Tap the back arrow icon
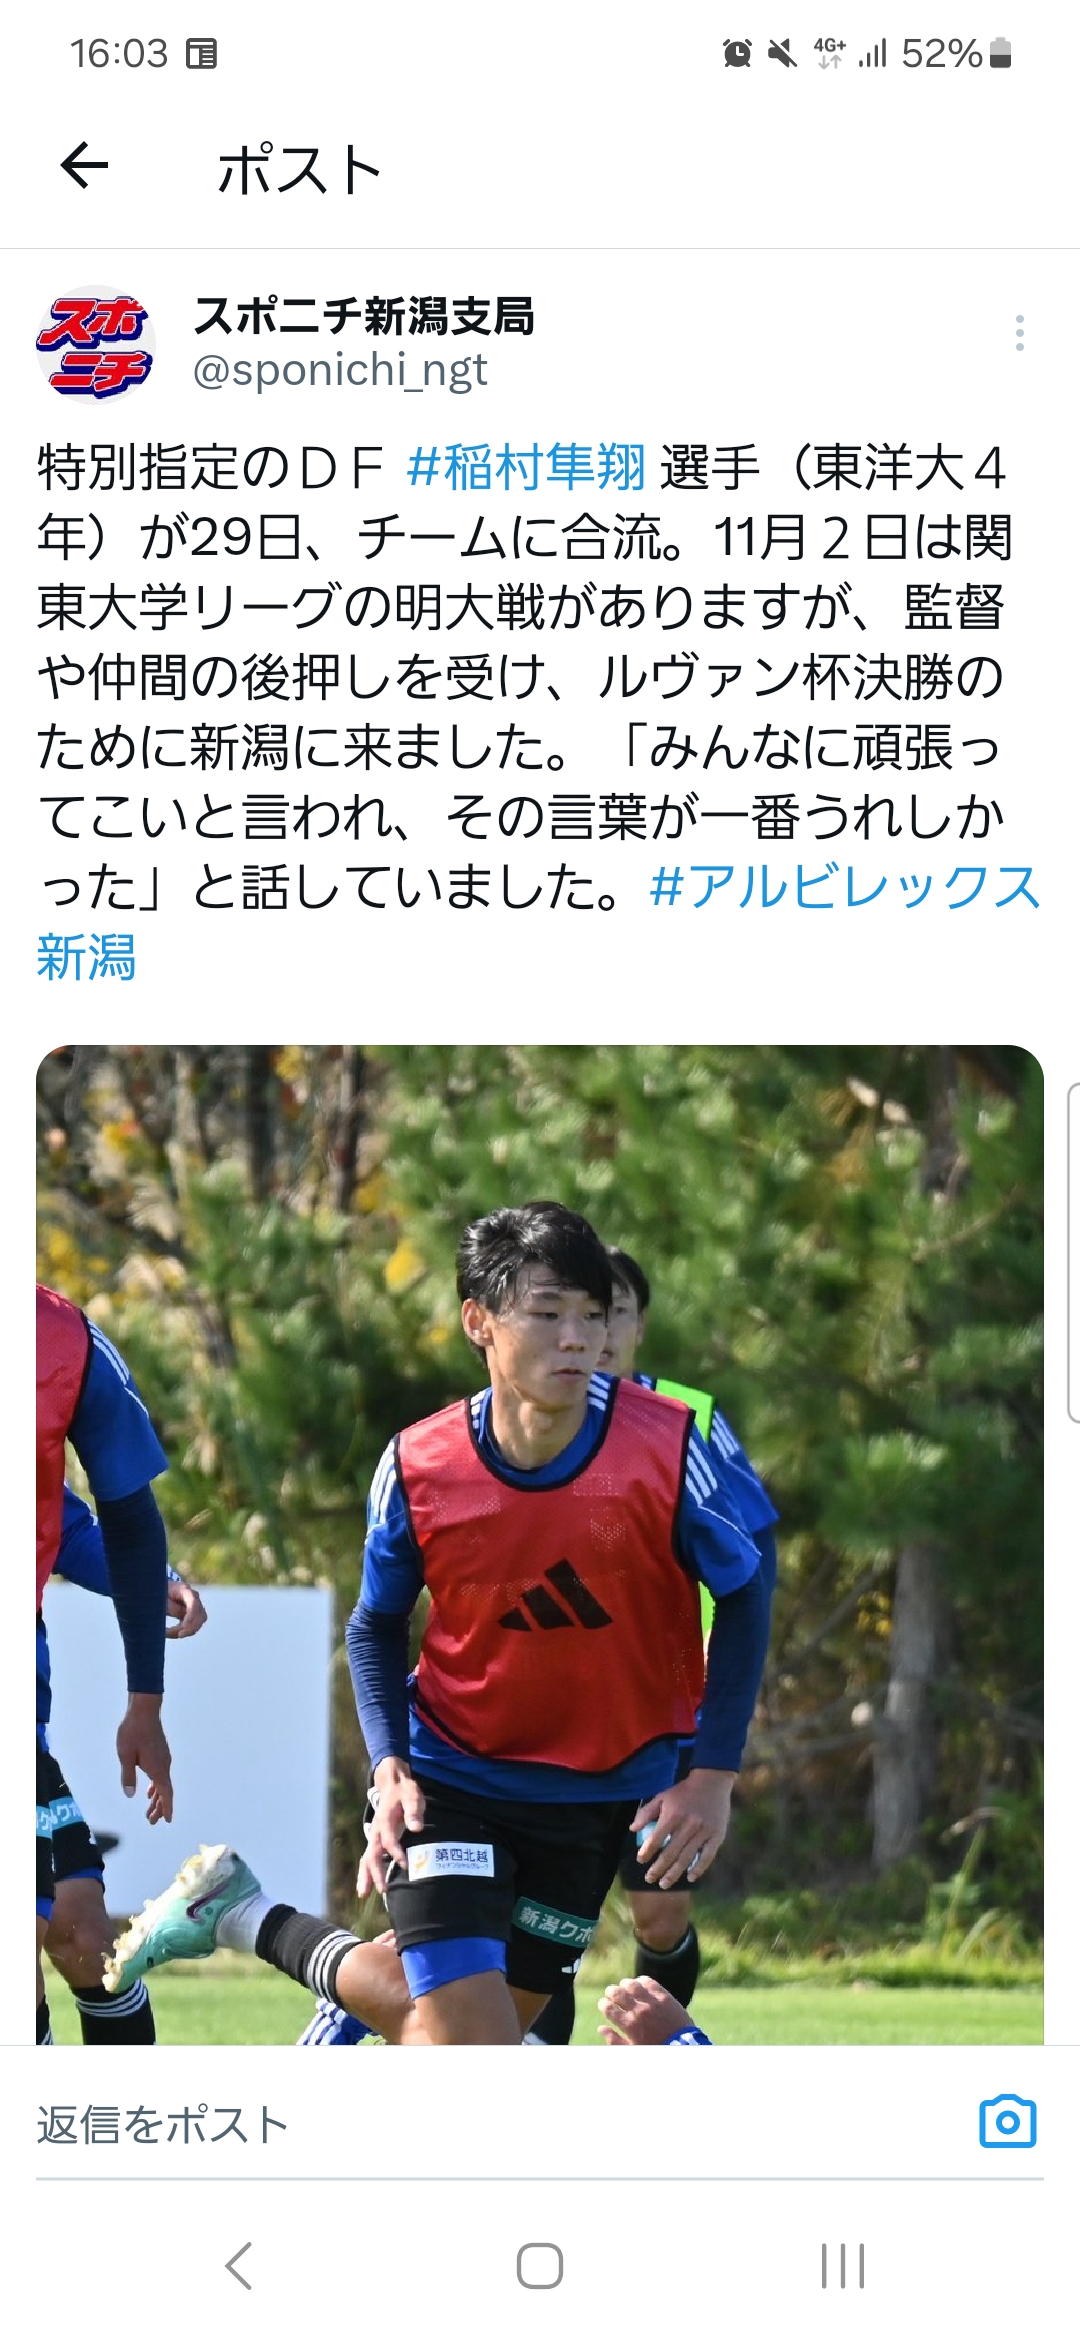This screenshot has width=1080, height=2340. point(84,166)
